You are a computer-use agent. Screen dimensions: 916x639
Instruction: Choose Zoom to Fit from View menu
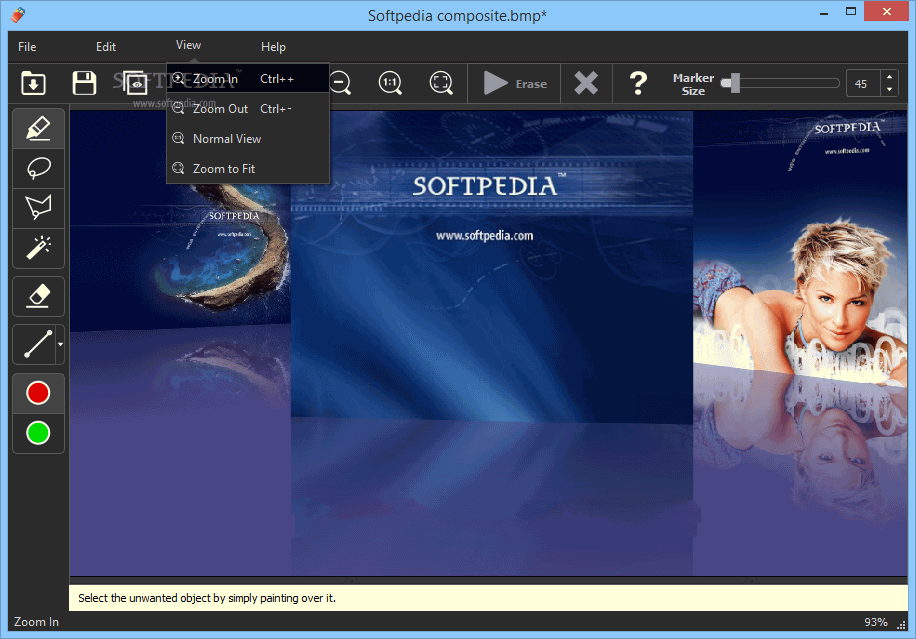[x=248, y=169]
